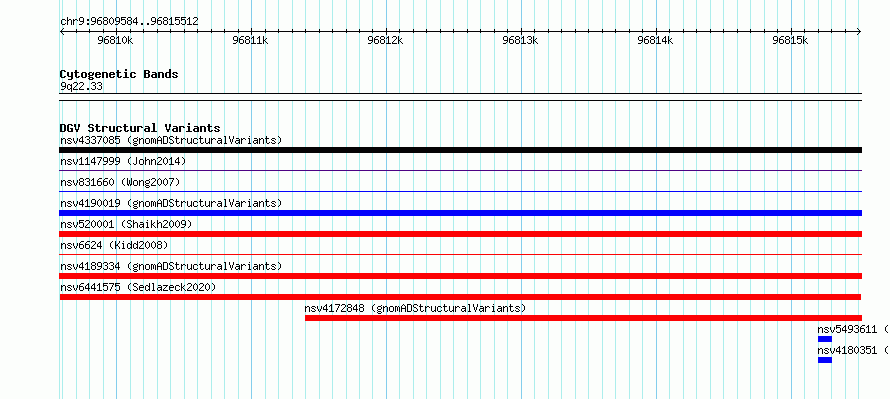Click the 96810k ruler label
Viewport: 890px width, 399px height.
point(116,40)
